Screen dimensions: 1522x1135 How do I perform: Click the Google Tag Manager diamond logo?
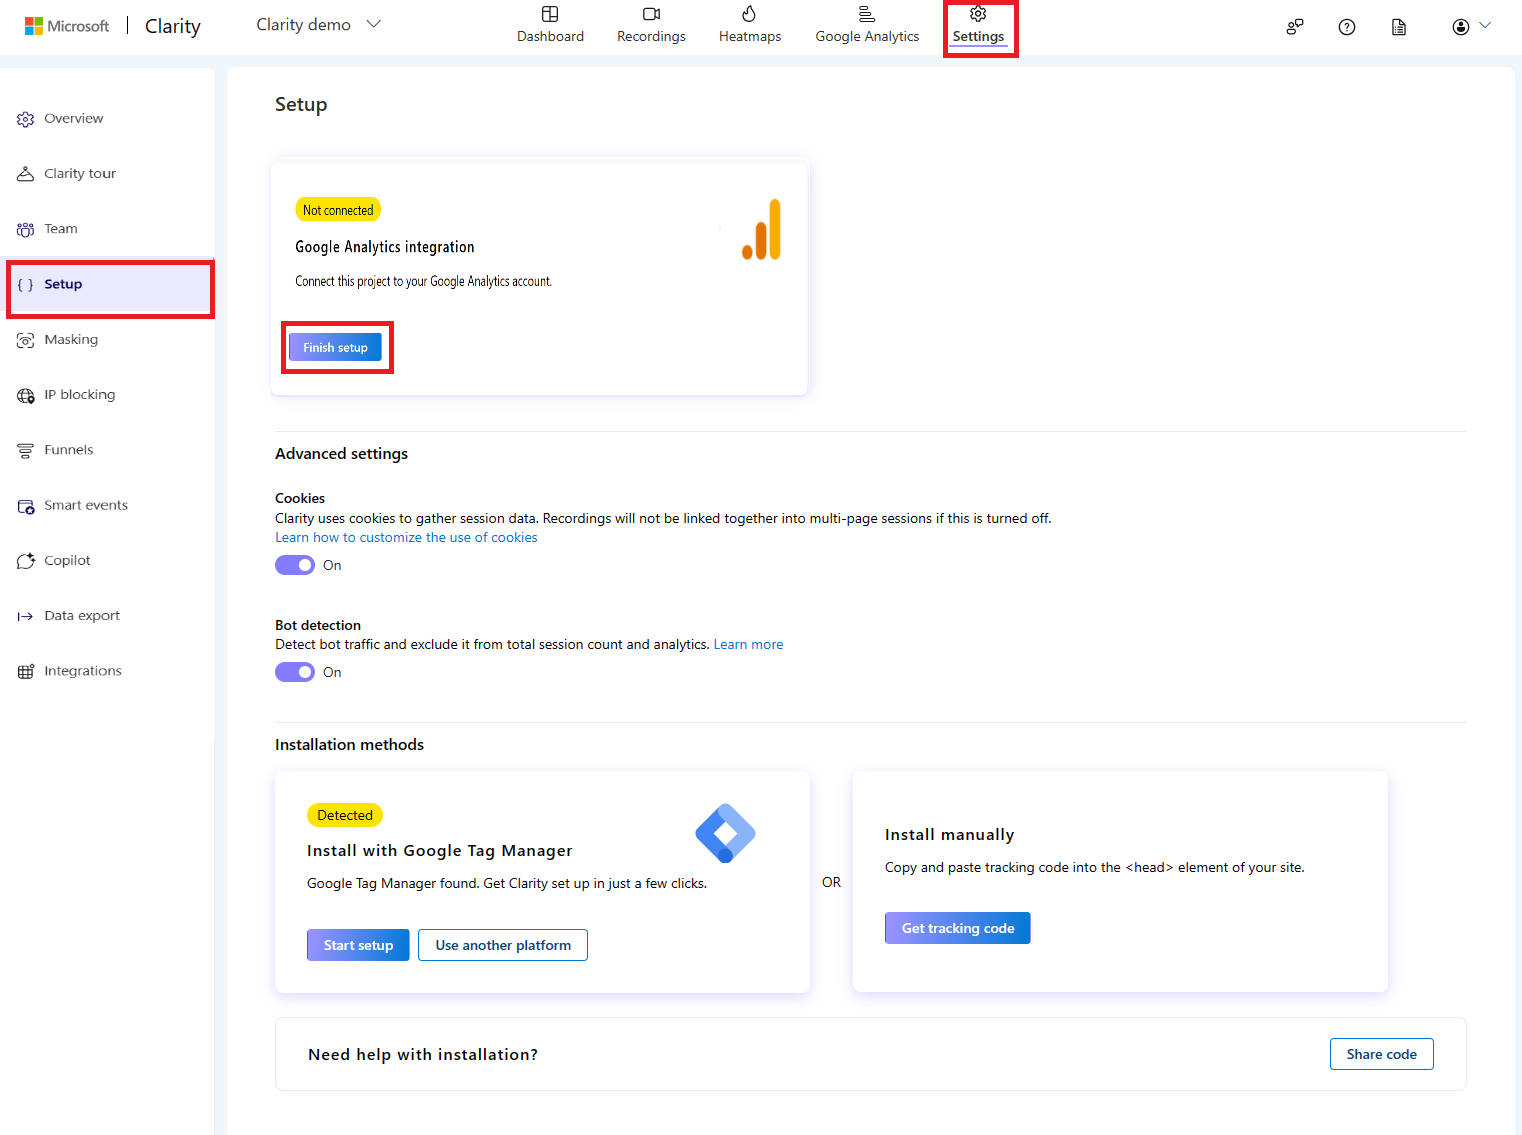click(x=725, y=833)
